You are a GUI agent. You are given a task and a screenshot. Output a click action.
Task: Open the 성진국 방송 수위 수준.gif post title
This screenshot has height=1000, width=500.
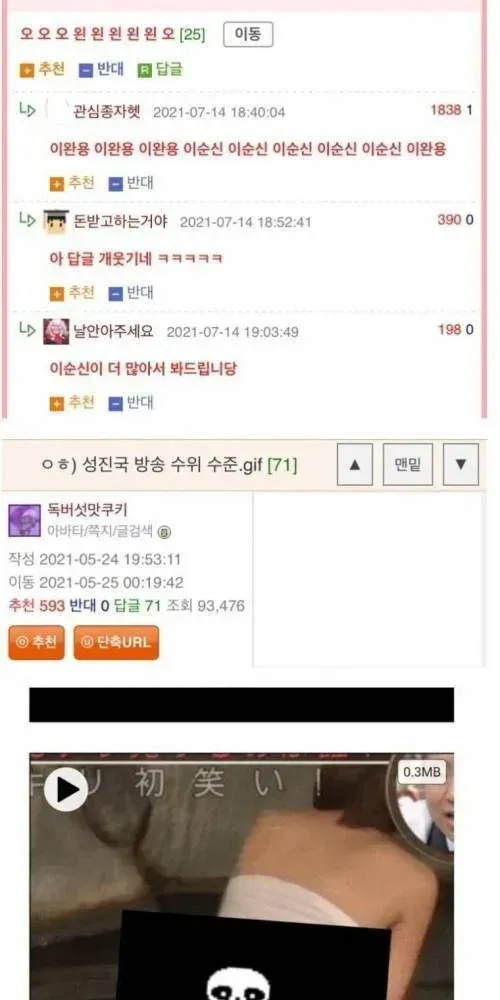pyautogui.click(x=170, y=466)
